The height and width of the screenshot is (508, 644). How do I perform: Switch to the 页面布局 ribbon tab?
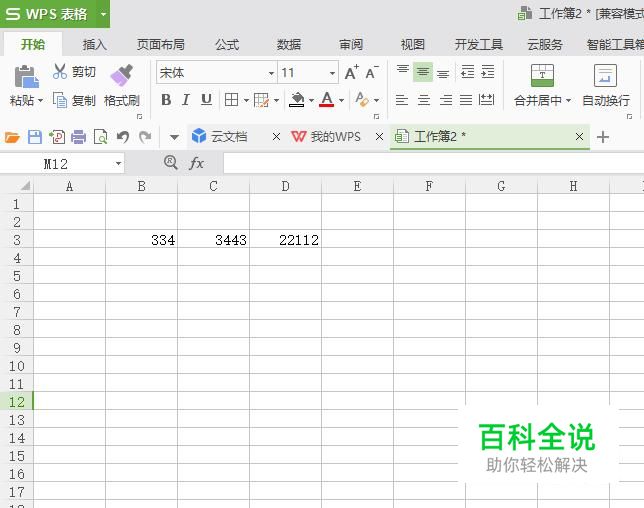click(161, 44)
